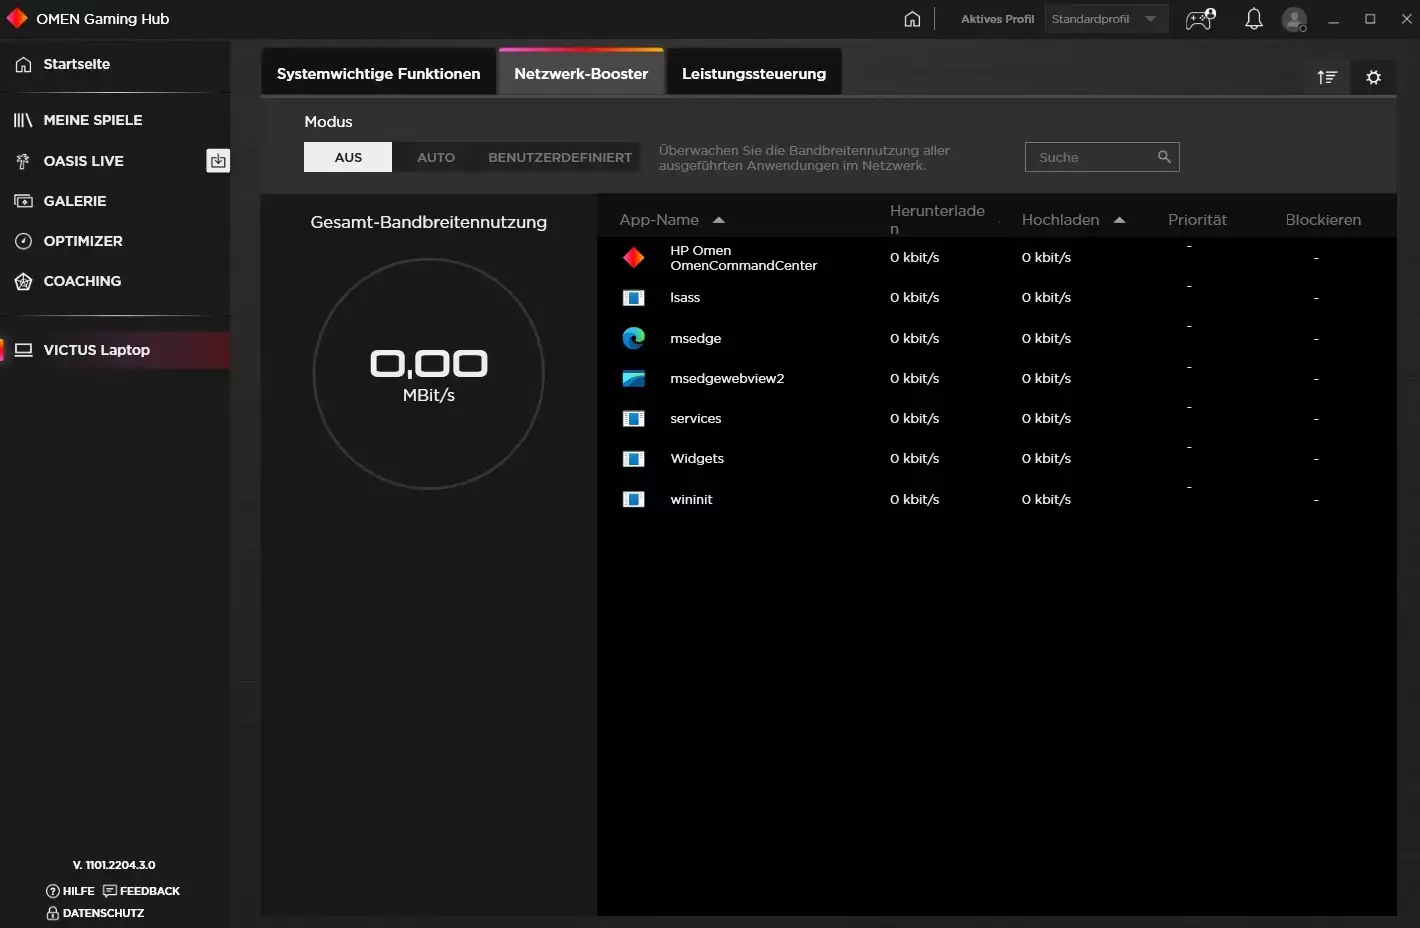Viewport: 1420px width, 928px height.
Task: Click the lsass process icon
Action: [x=633, y=298]
